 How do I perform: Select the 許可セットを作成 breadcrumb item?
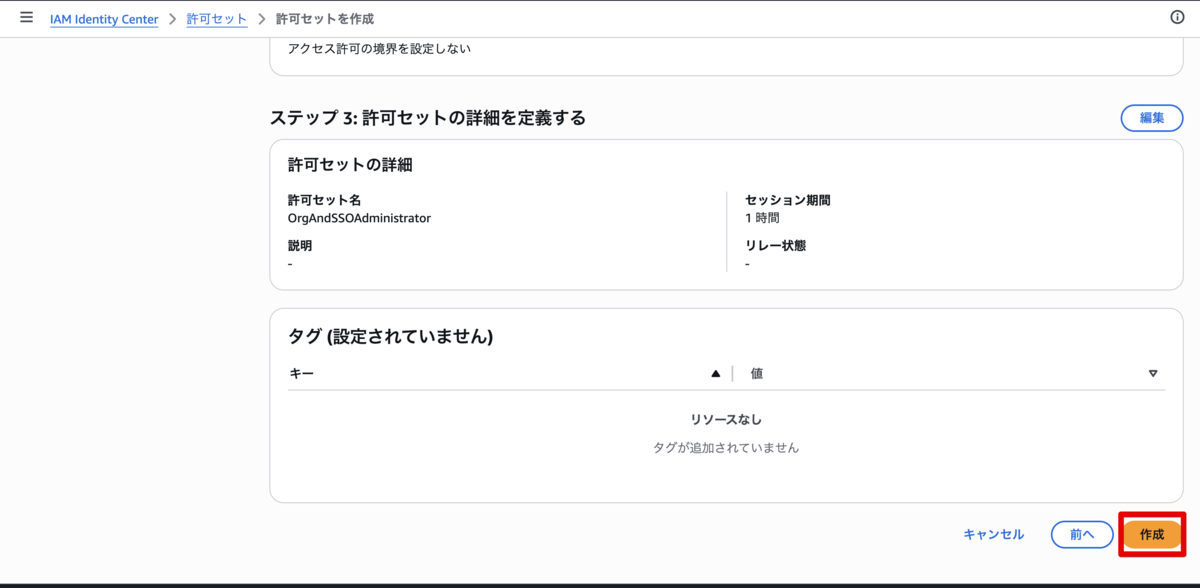(325, 19)
